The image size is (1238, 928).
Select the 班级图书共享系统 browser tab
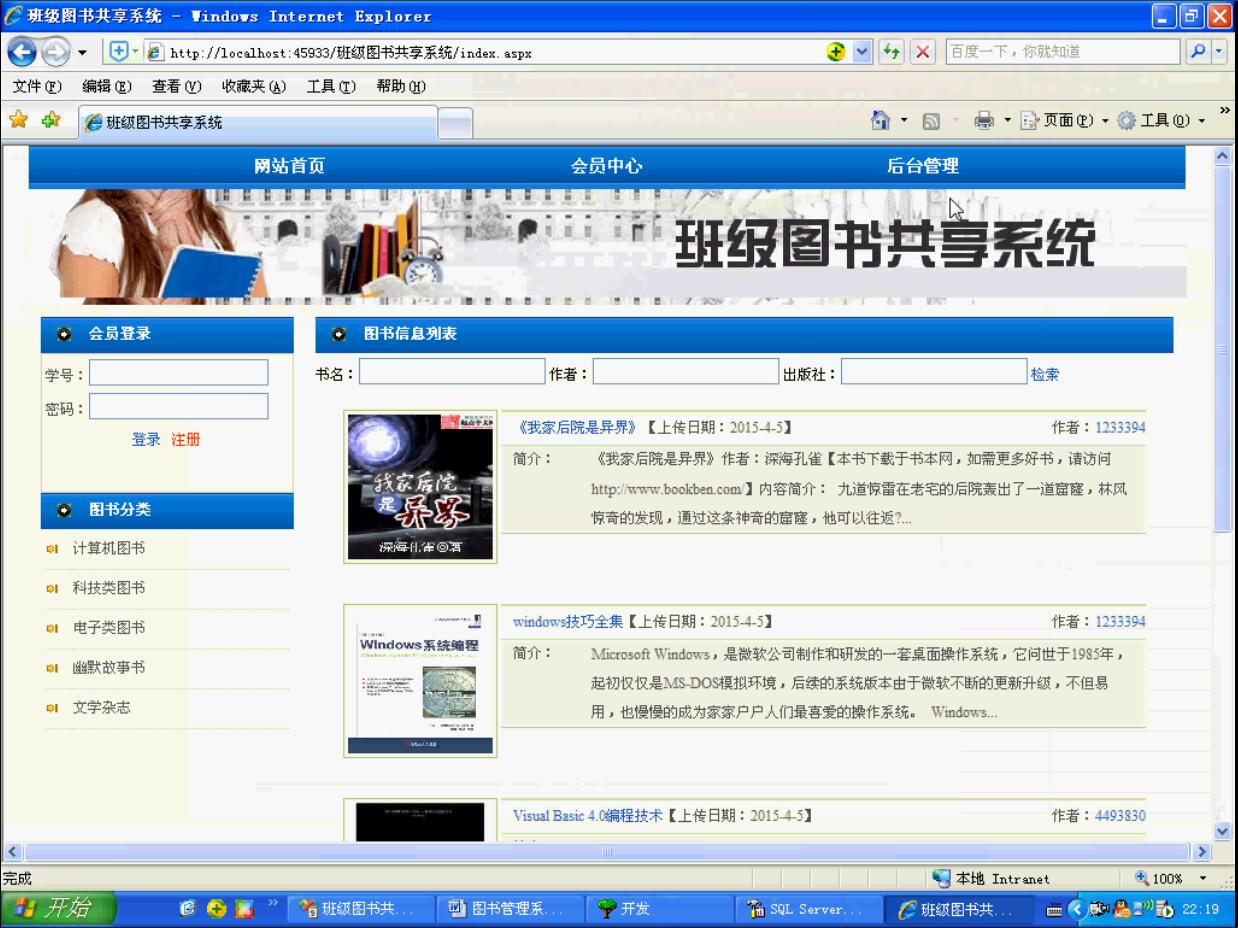[256, 123]
